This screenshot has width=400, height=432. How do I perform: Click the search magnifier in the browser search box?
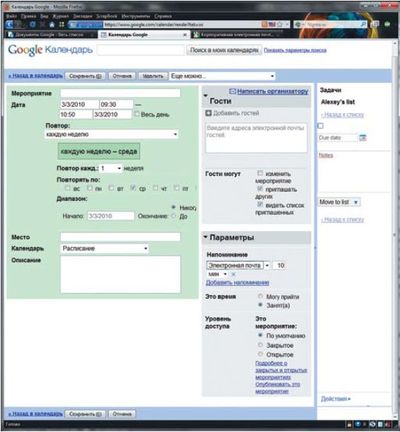363,25
